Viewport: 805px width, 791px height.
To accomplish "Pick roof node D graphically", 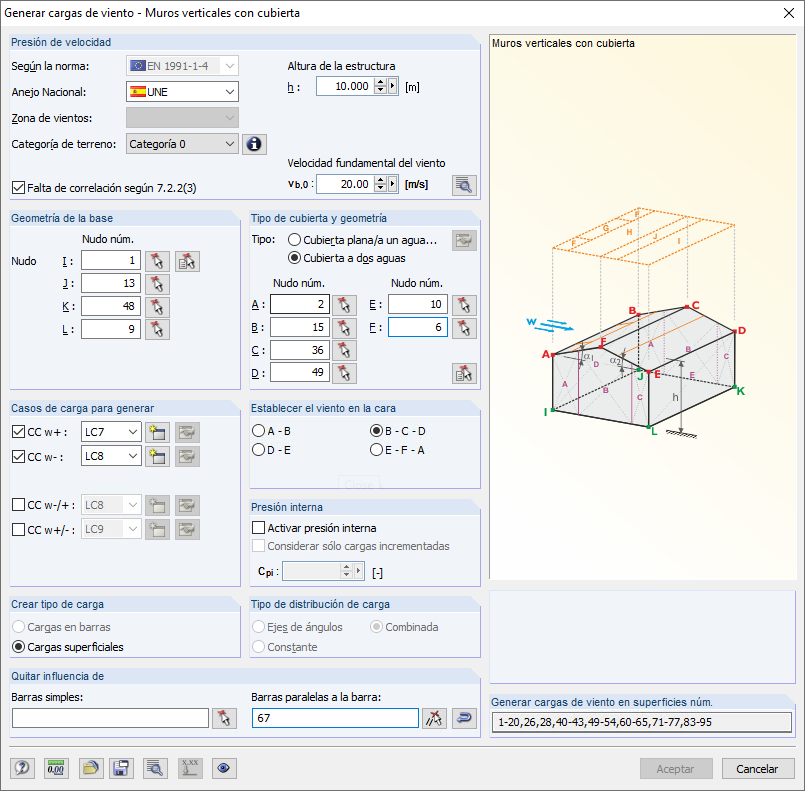I will tap(344, 373).
